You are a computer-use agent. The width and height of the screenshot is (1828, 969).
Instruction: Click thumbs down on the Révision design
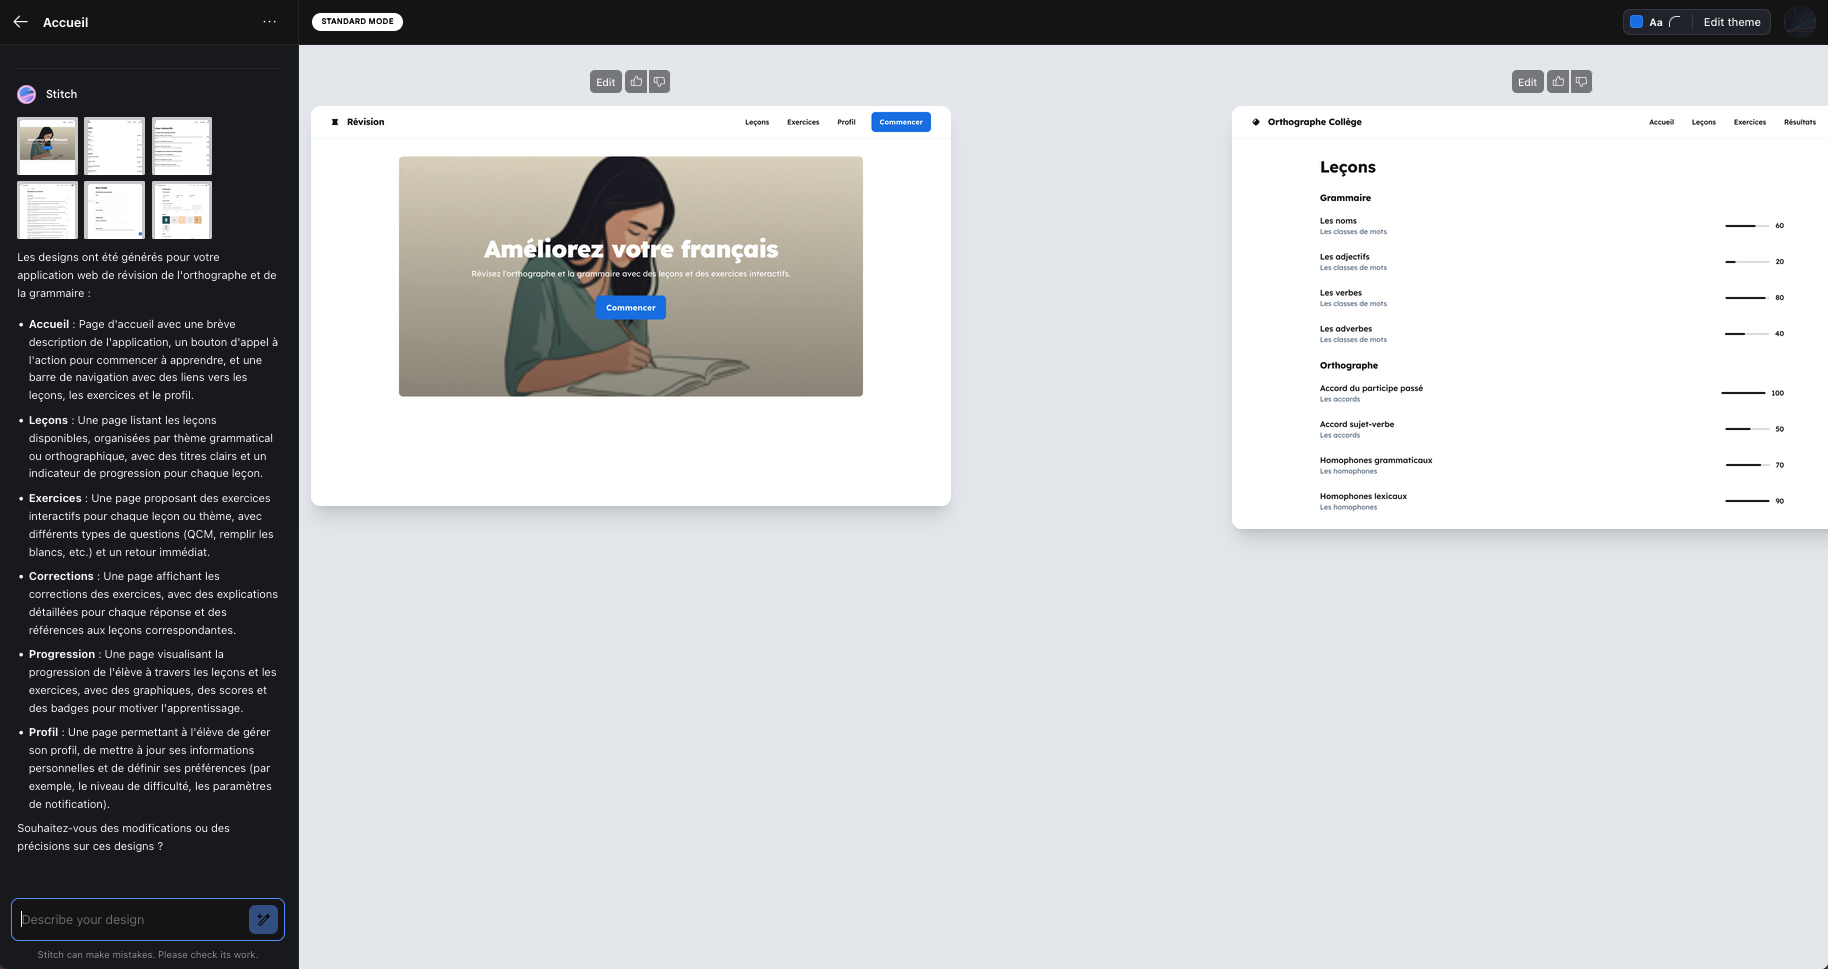click(659, 82)
